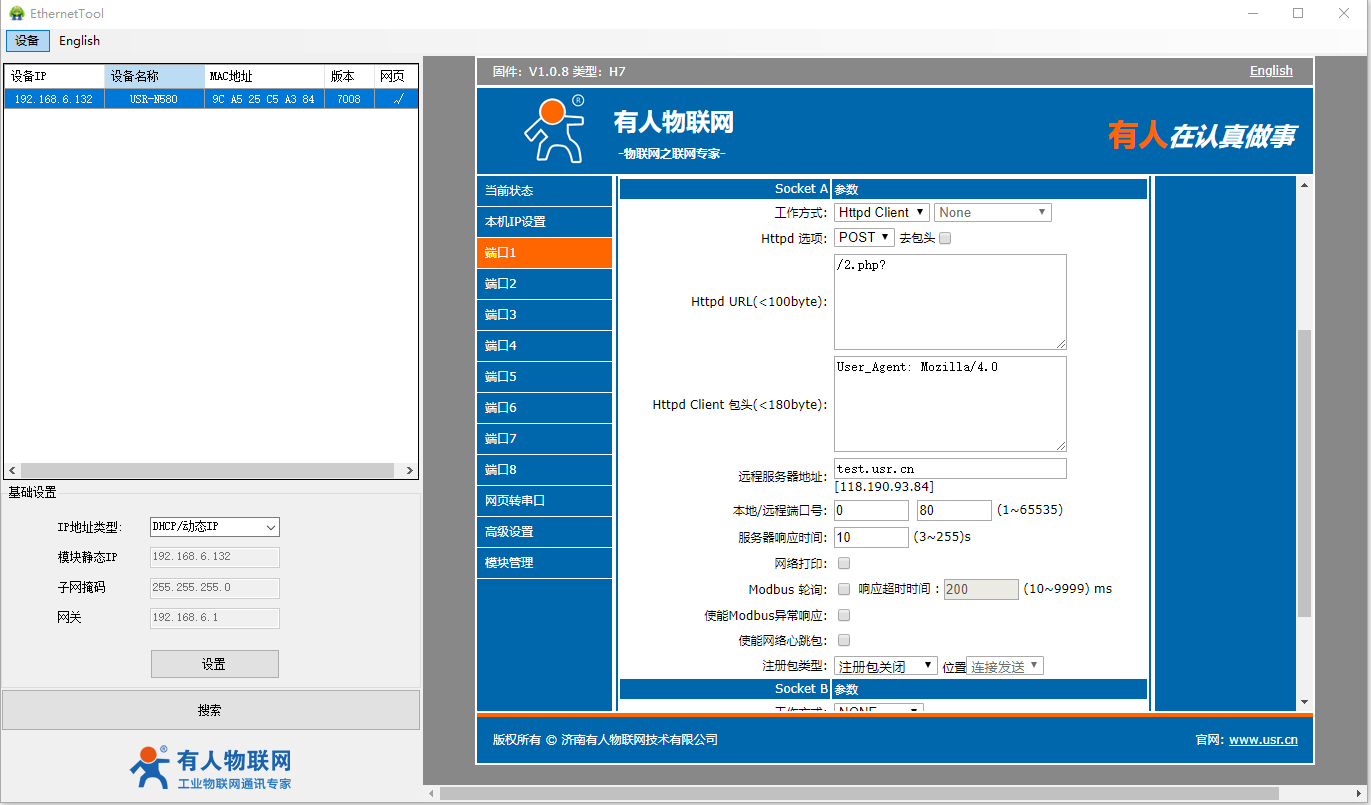The width and height of the screenshot is (1371, 805).
Task: Expand the IP地址类型 DHCP dropdown
Action: pos(214,527)
